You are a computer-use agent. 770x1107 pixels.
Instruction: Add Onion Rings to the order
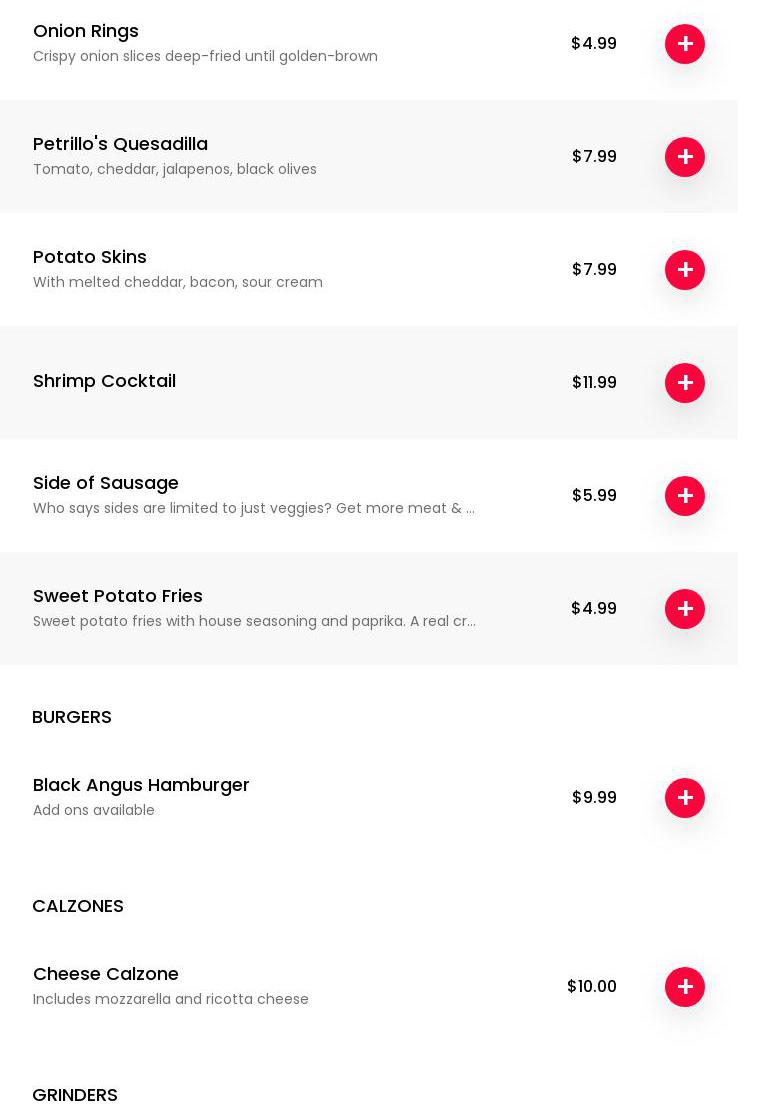(685, 44)
